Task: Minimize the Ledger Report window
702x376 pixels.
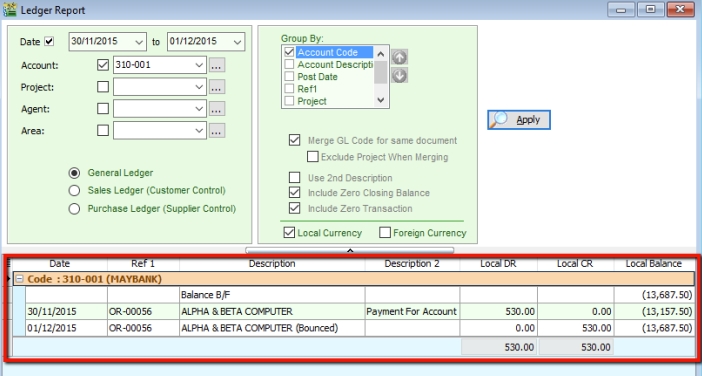Action: [621, 9]
